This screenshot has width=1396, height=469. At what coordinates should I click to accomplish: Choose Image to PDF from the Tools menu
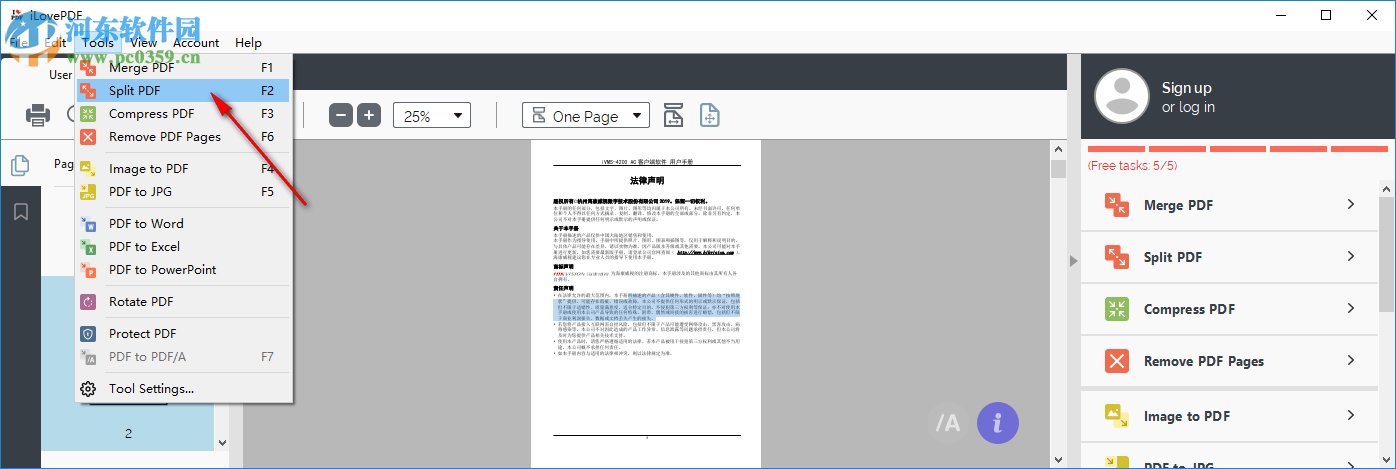183,169
